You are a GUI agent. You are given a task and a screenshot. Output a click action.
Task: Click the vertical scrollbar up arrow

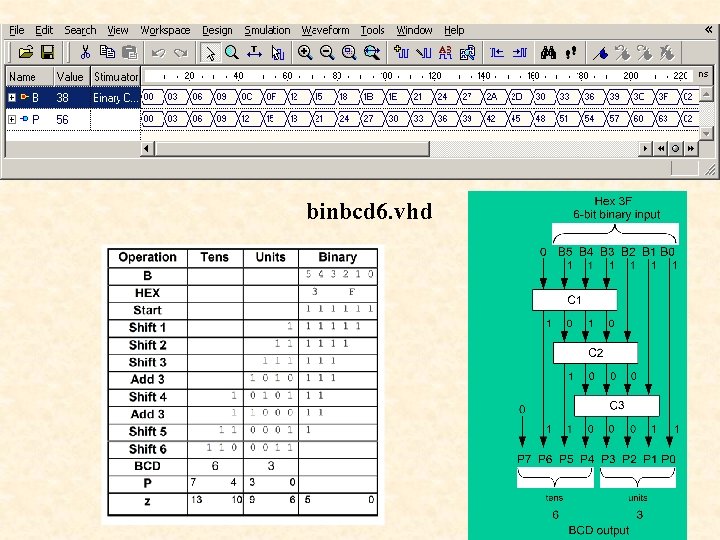(x=707, y=95)
